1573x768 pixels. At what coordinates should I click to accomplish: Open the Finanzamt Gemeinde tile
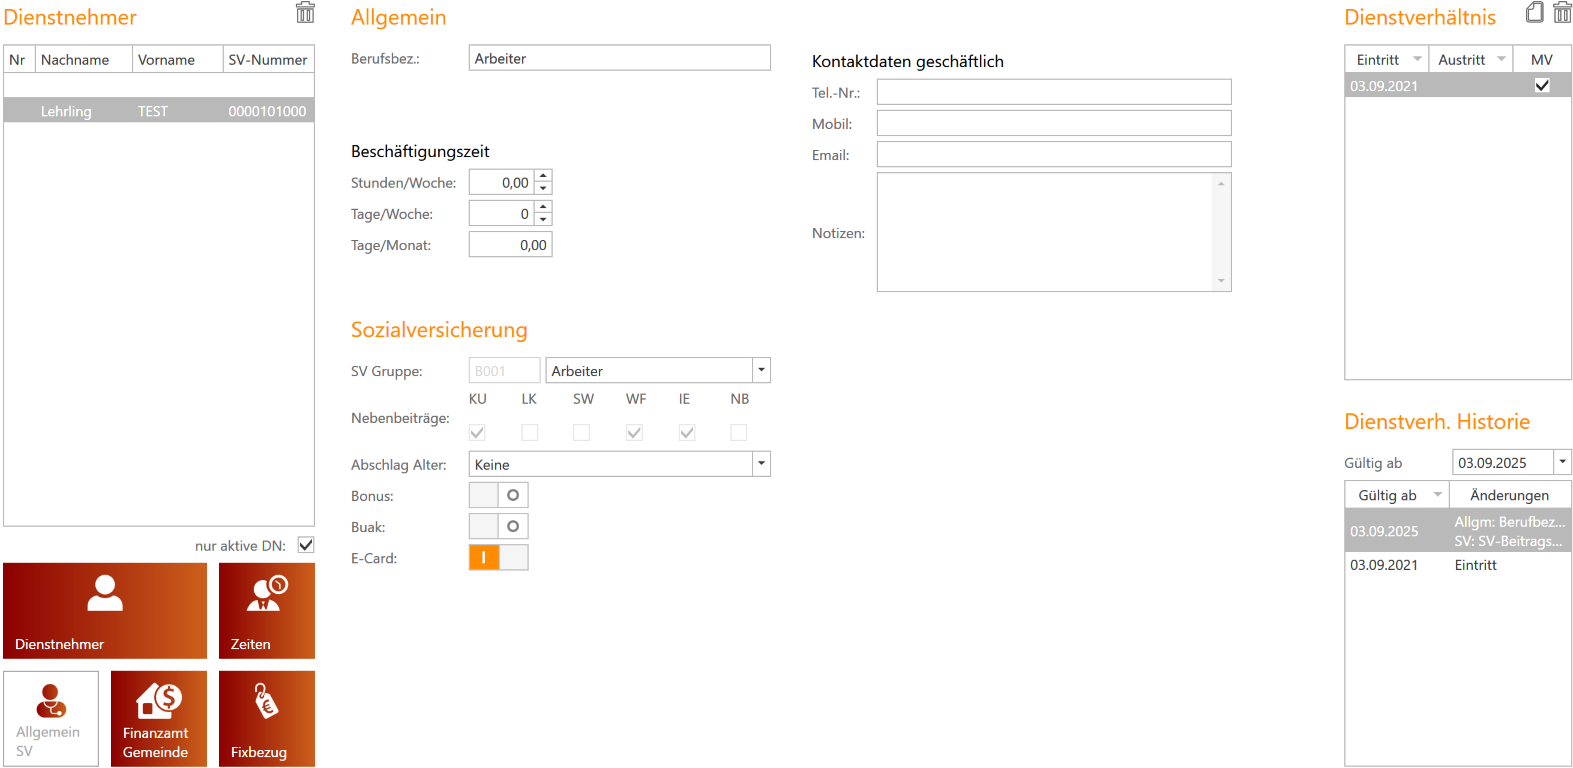pos(158,718)
